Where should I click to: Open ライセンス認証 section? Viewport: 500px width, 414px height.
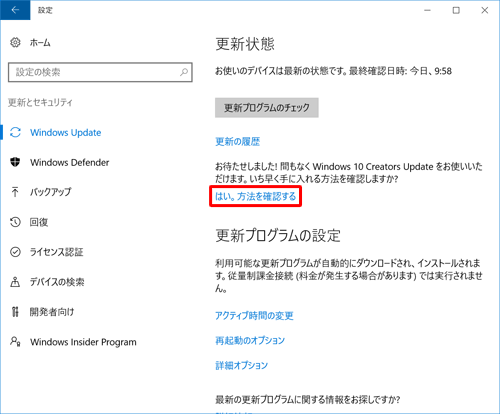pos(56,252)
